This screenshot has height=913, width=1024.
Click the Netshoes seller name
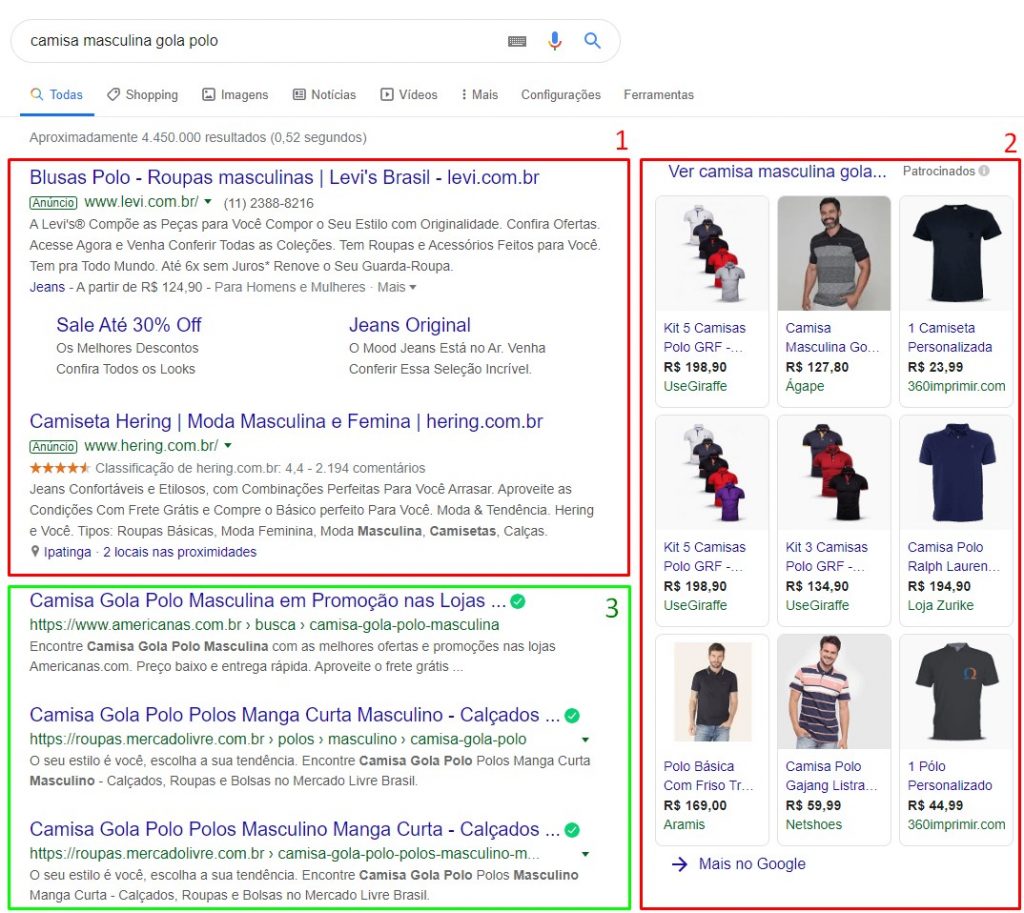point(814,824)
